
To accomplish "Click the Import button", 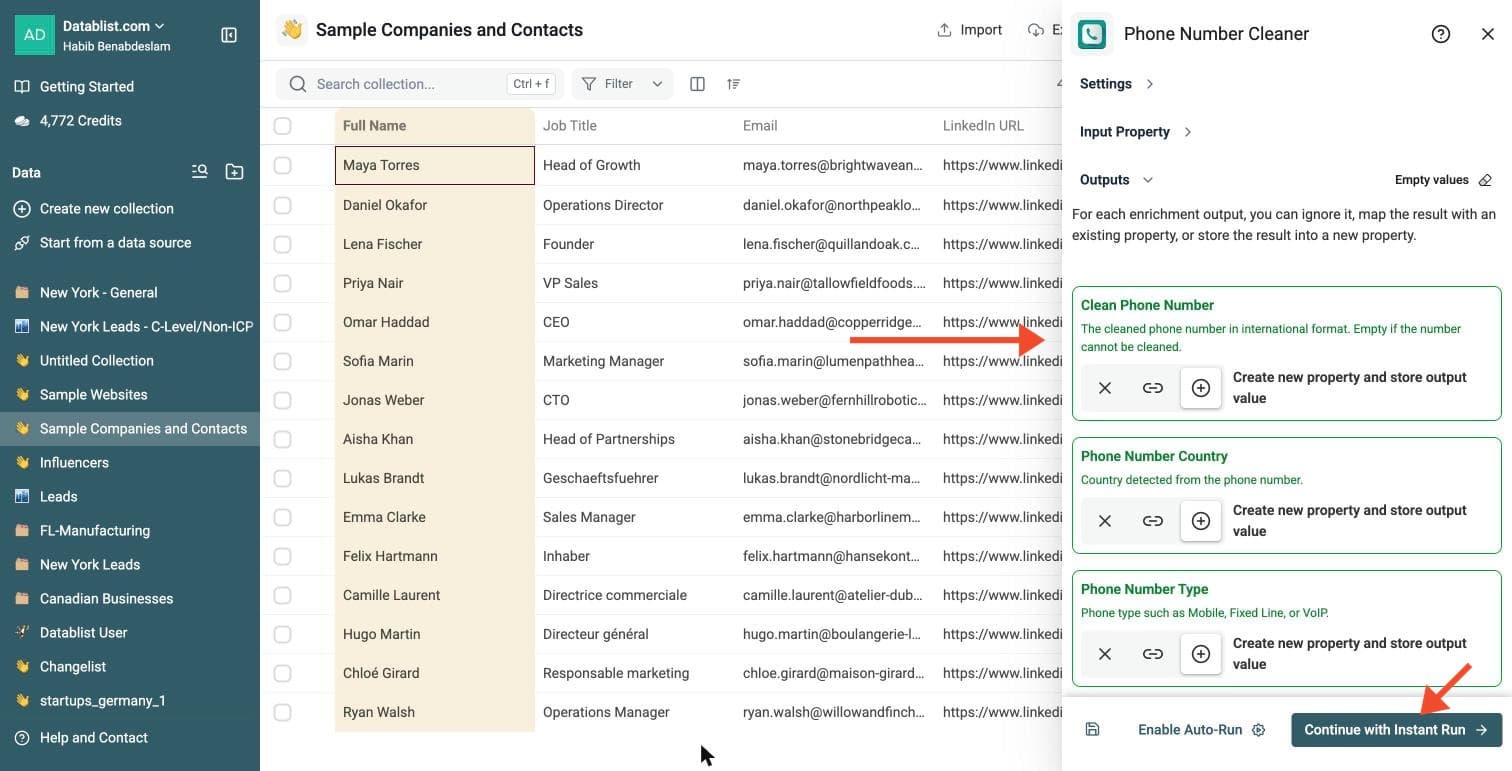I will 969,30.
